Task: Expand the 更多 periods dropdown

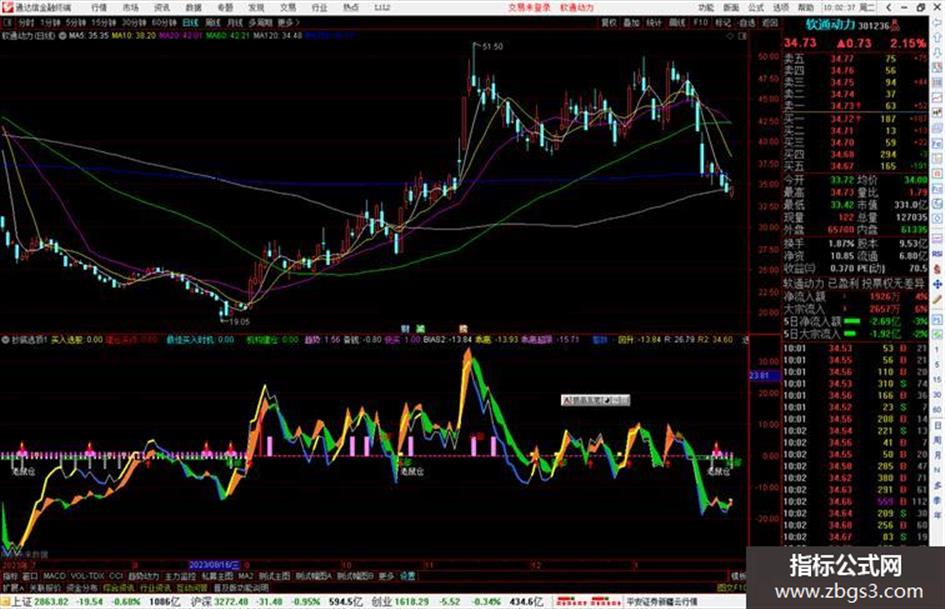Action: click(288, 22)
